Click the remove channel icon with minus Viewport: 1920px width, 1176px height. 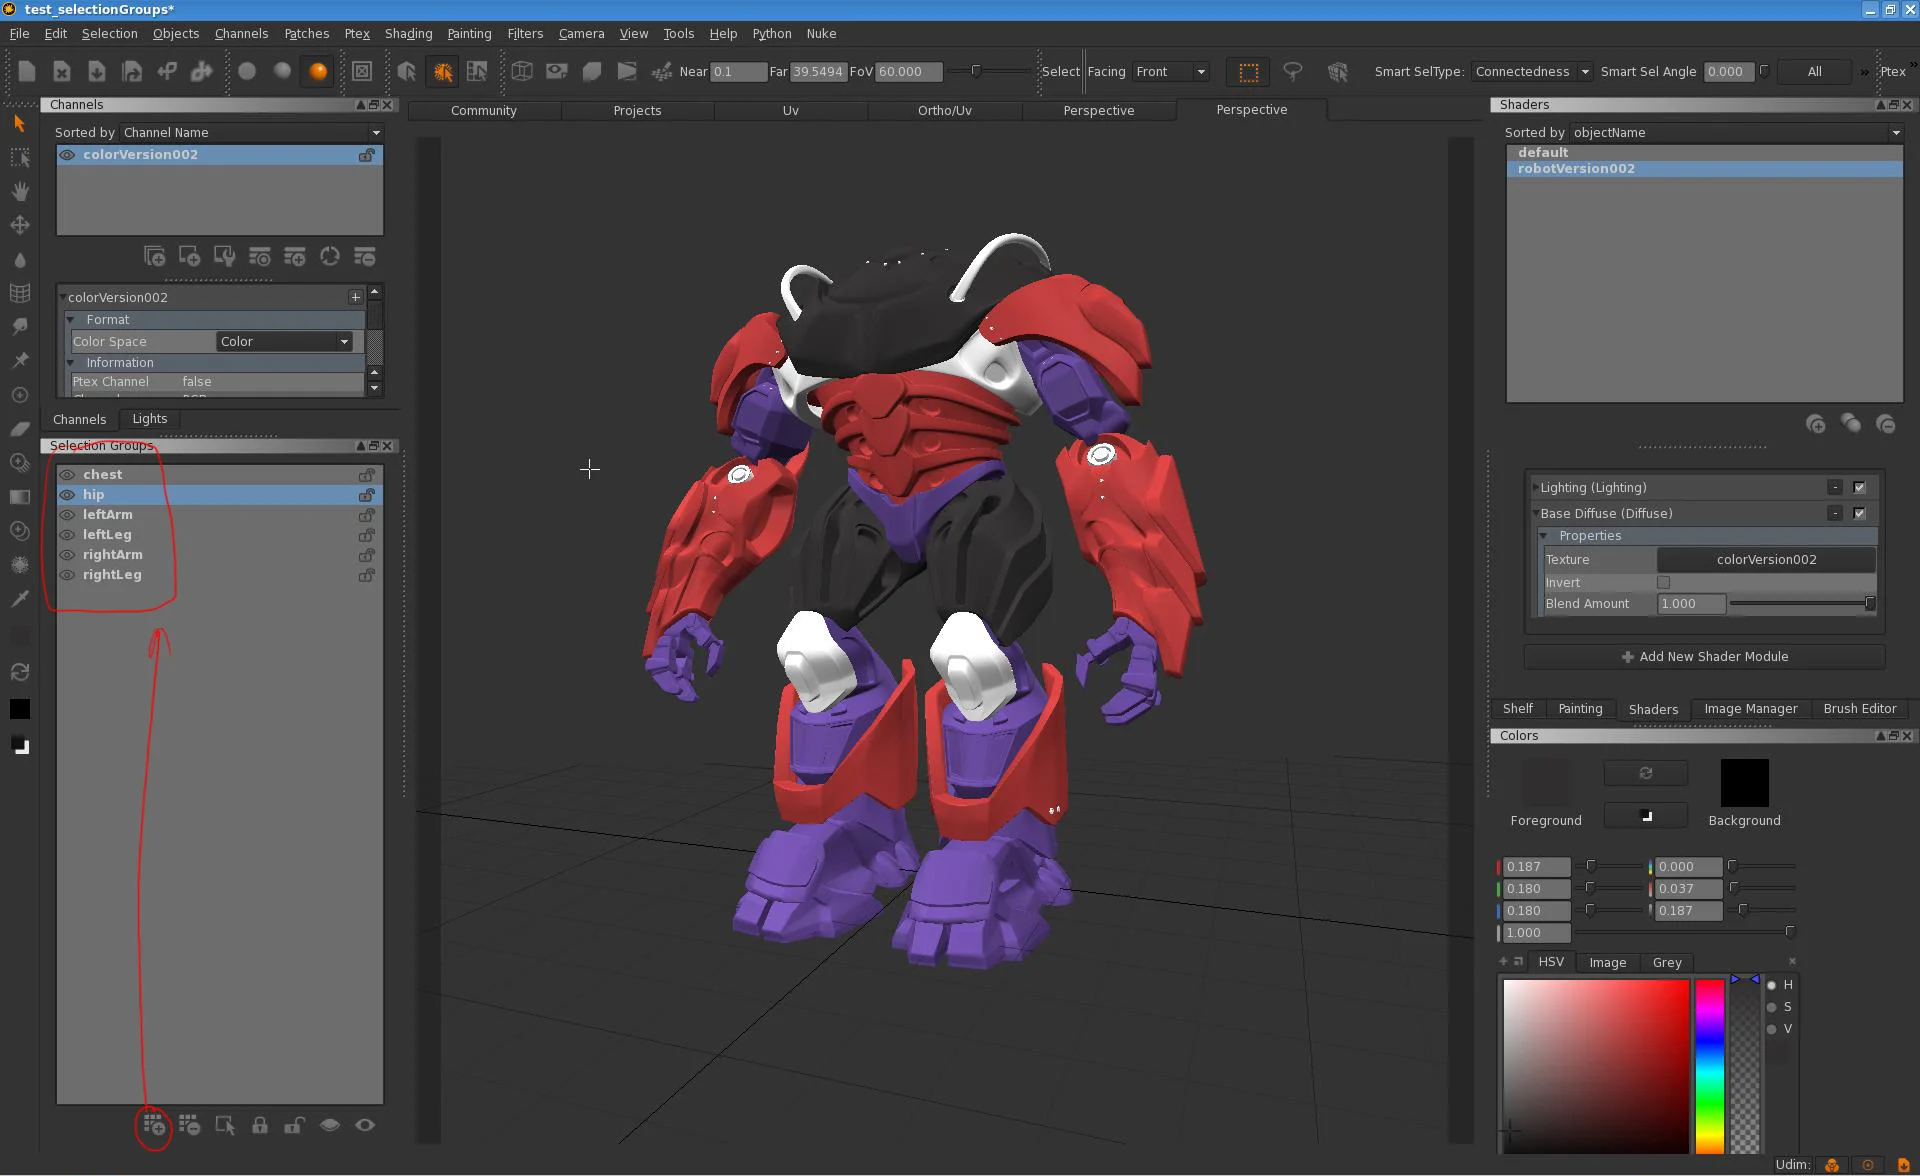click(365, 257)
